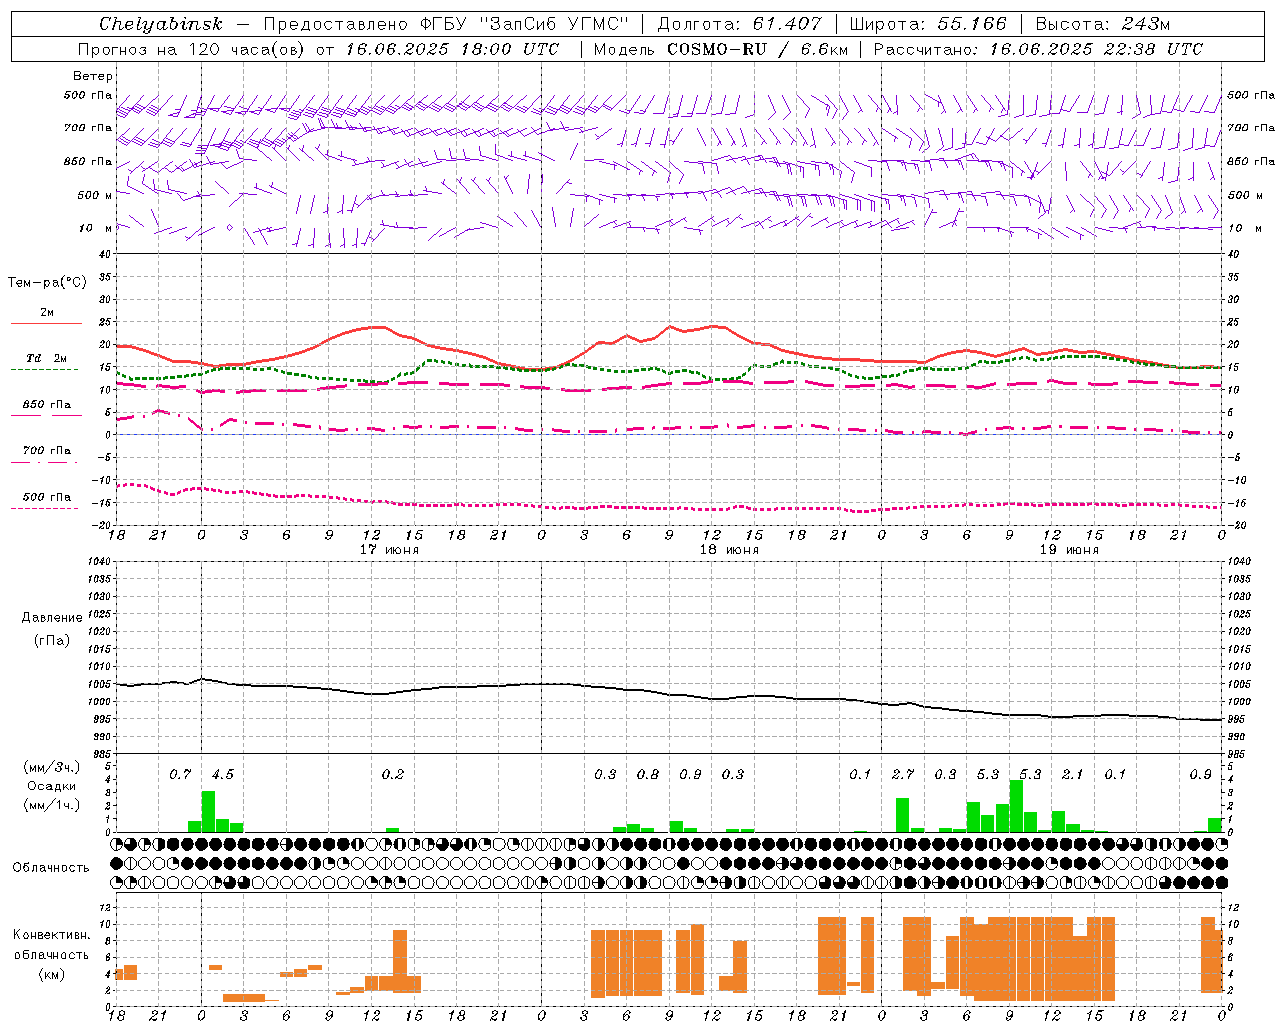Click the Высота: 243м elevation value

pos(1102,24)
